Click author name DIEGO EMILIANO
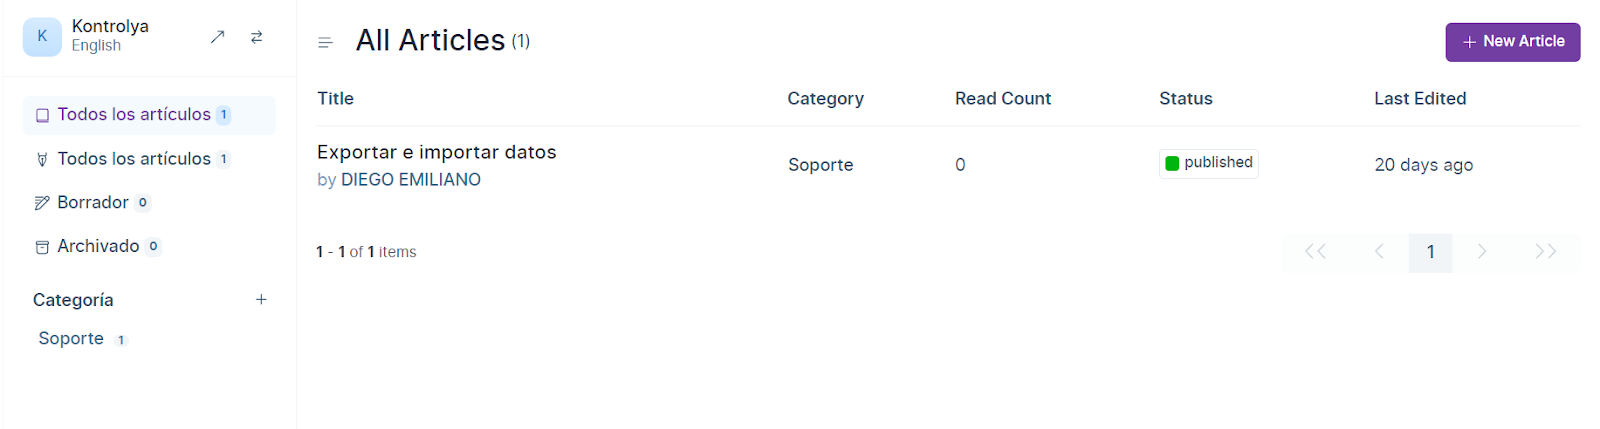Image resolution: width=1600 pixels, height=429 pixels. click(410, 180)
